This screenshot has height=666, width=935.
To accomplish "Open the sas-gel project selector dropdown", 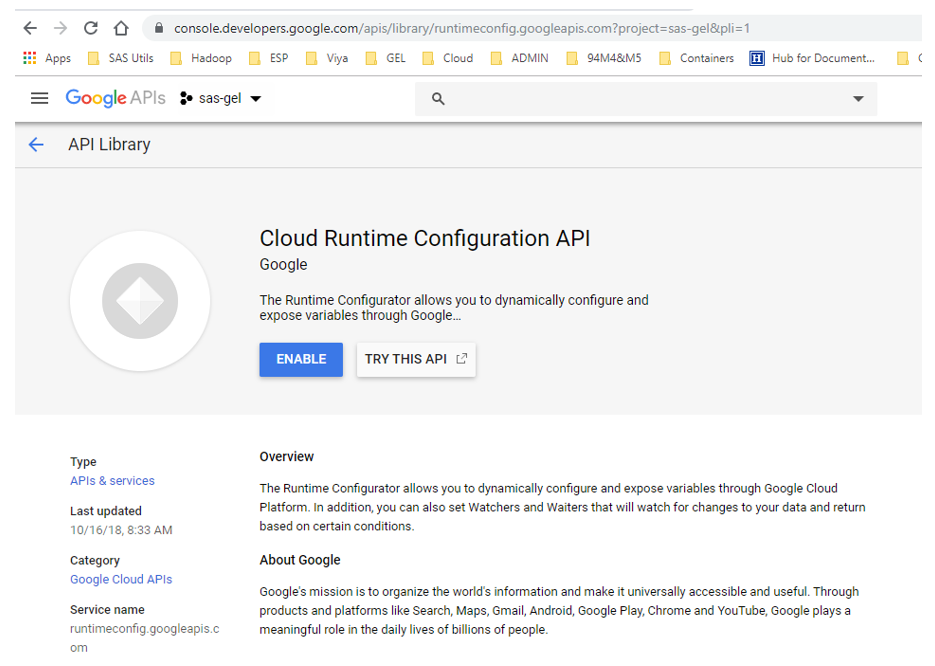I will pyautogui.click(x=220, y=98).
